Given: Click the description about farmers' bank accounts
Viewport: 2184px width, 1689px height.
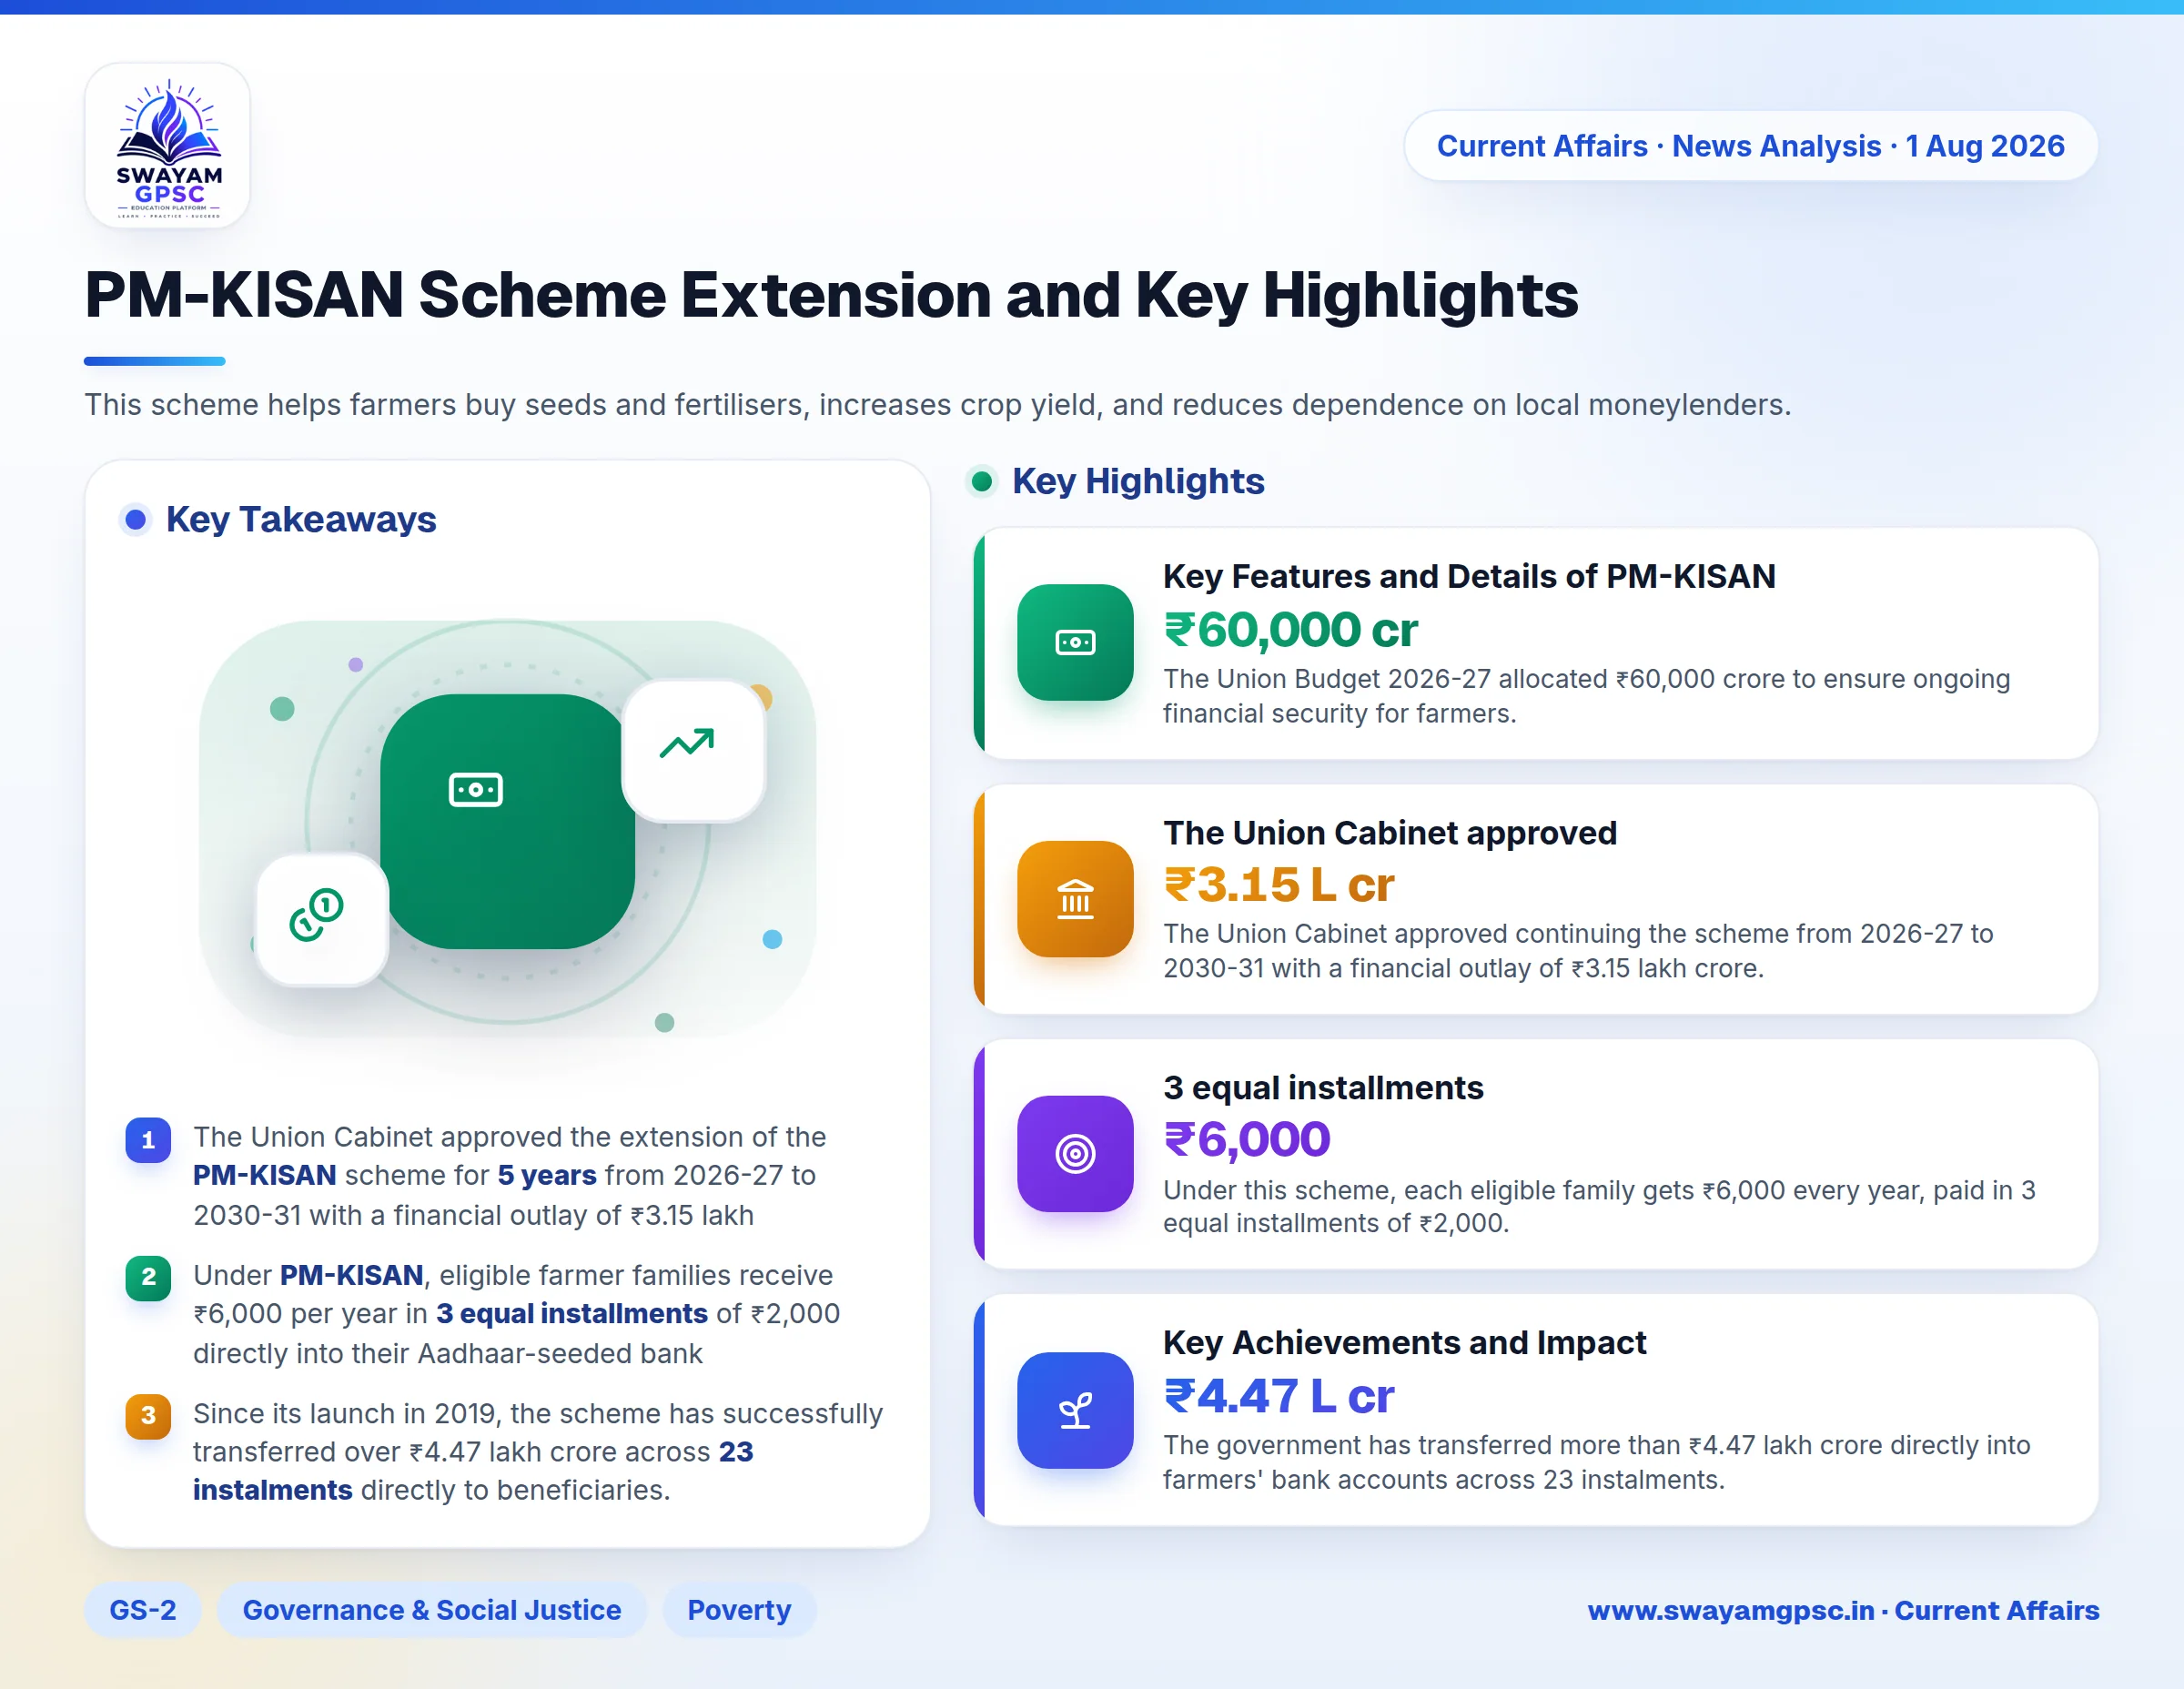Looking at the screenshot, I should pos(1596,1462).
